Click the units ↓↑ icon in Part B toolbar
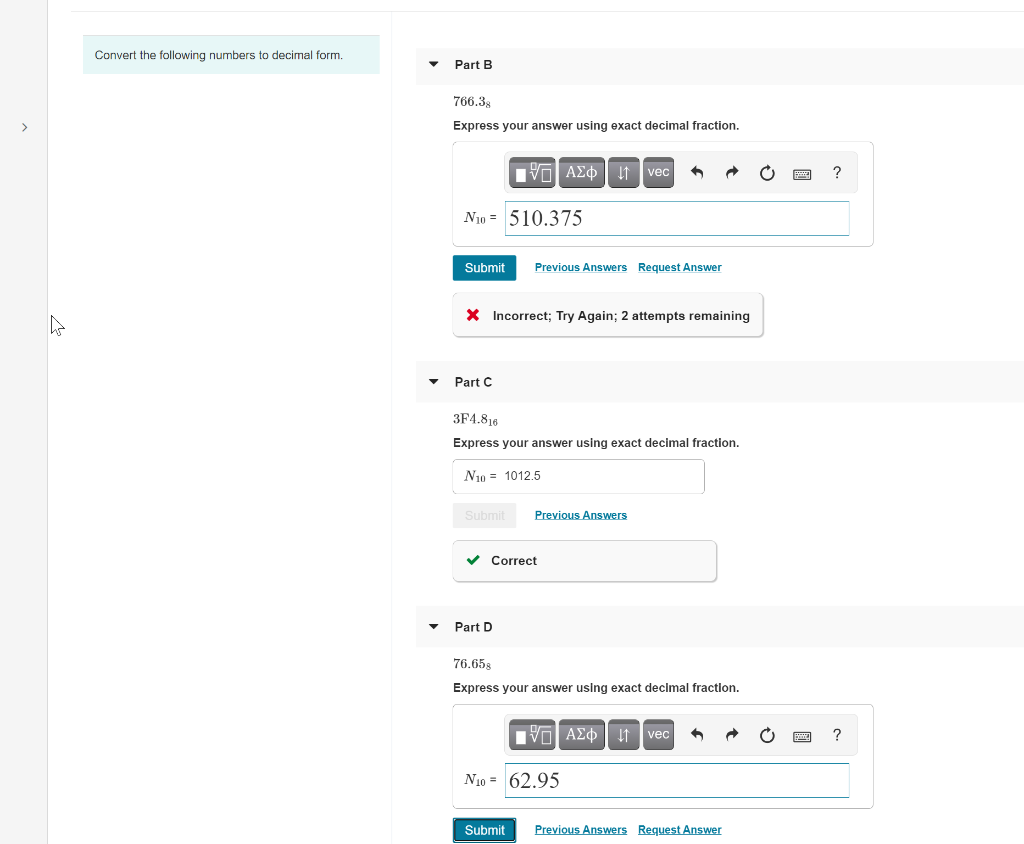This screenshot has height=844, width=1024. tap(623, 172)
